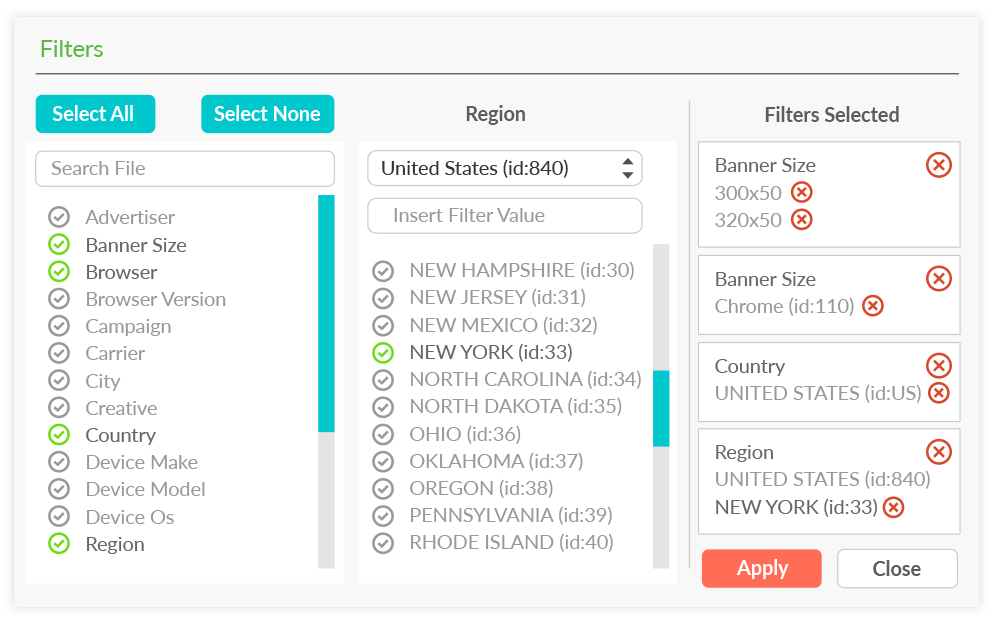Toggle the OHIO (id:36) region checkbox
Screen dimensions: 993x624
click(383, 434)
